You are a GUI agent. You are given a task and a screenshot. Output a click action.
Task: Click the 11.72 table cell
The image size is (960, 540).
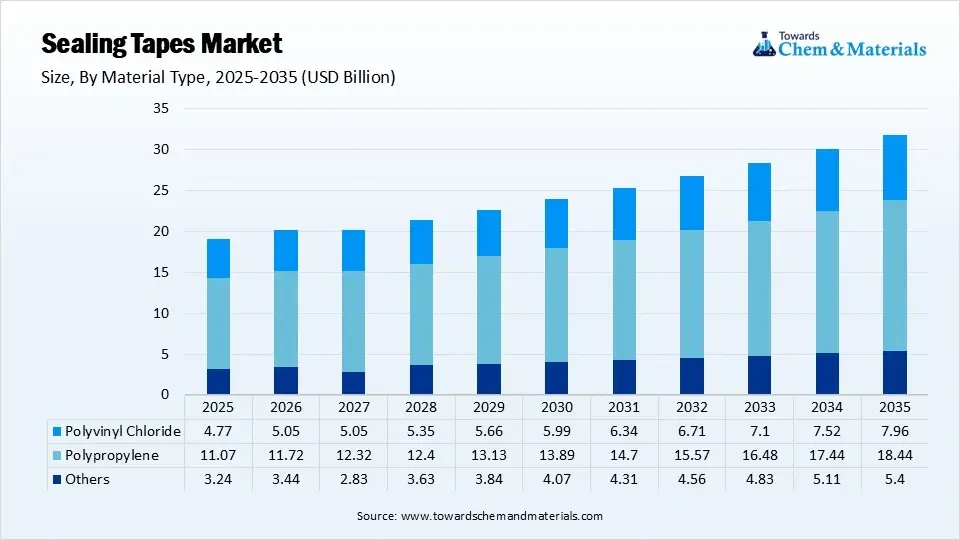pyautogui.click(x=286, y=456)
